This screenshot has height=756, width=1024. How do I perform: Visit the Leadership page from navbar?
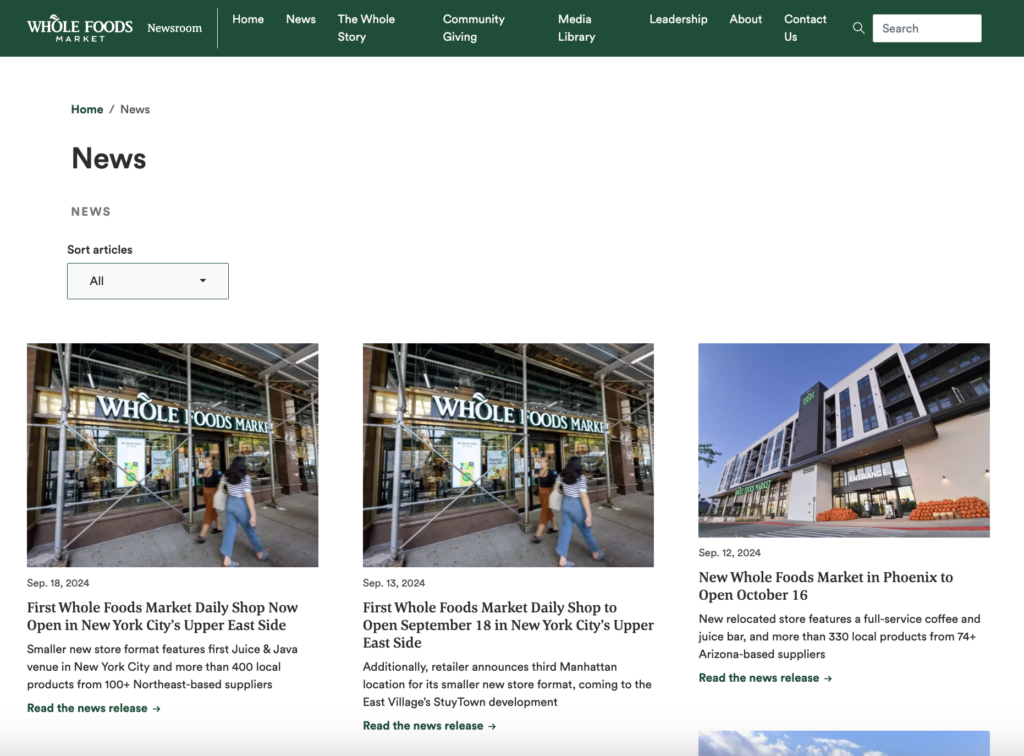pos(678,20)
